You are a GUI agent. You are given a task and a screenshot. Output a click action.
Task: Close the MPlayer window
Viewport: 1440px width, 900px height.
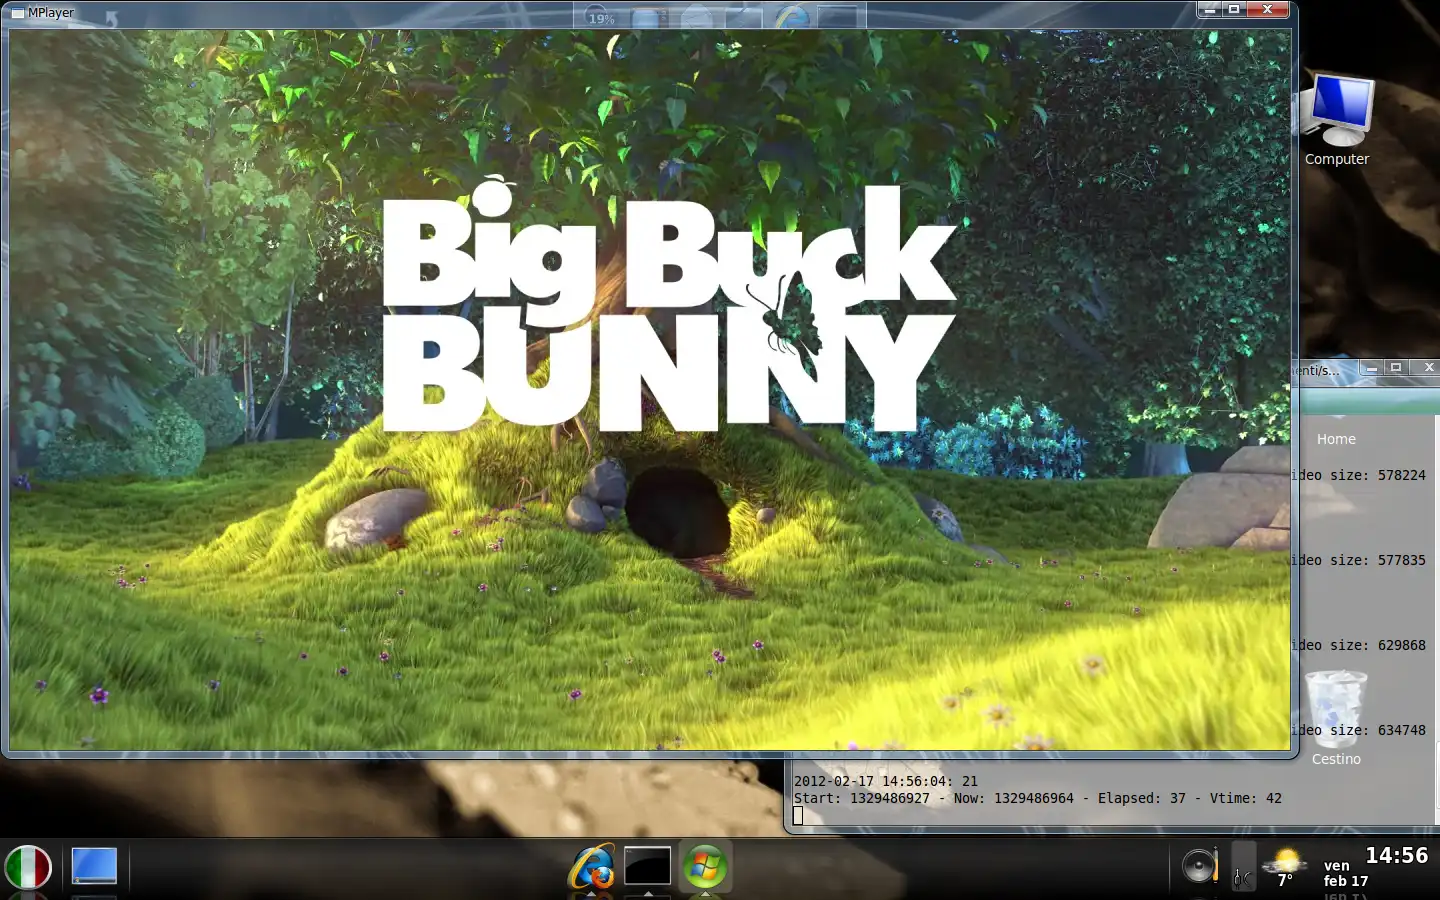point(1268,9)
